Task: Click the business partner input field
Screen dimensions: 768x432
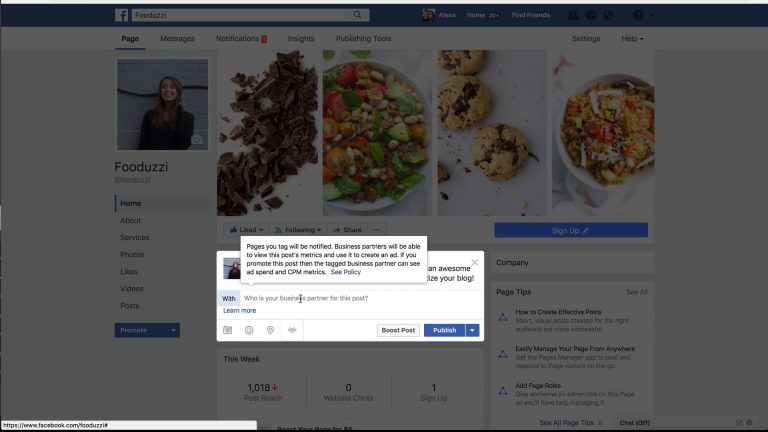Action: click(x=361, y=298)
